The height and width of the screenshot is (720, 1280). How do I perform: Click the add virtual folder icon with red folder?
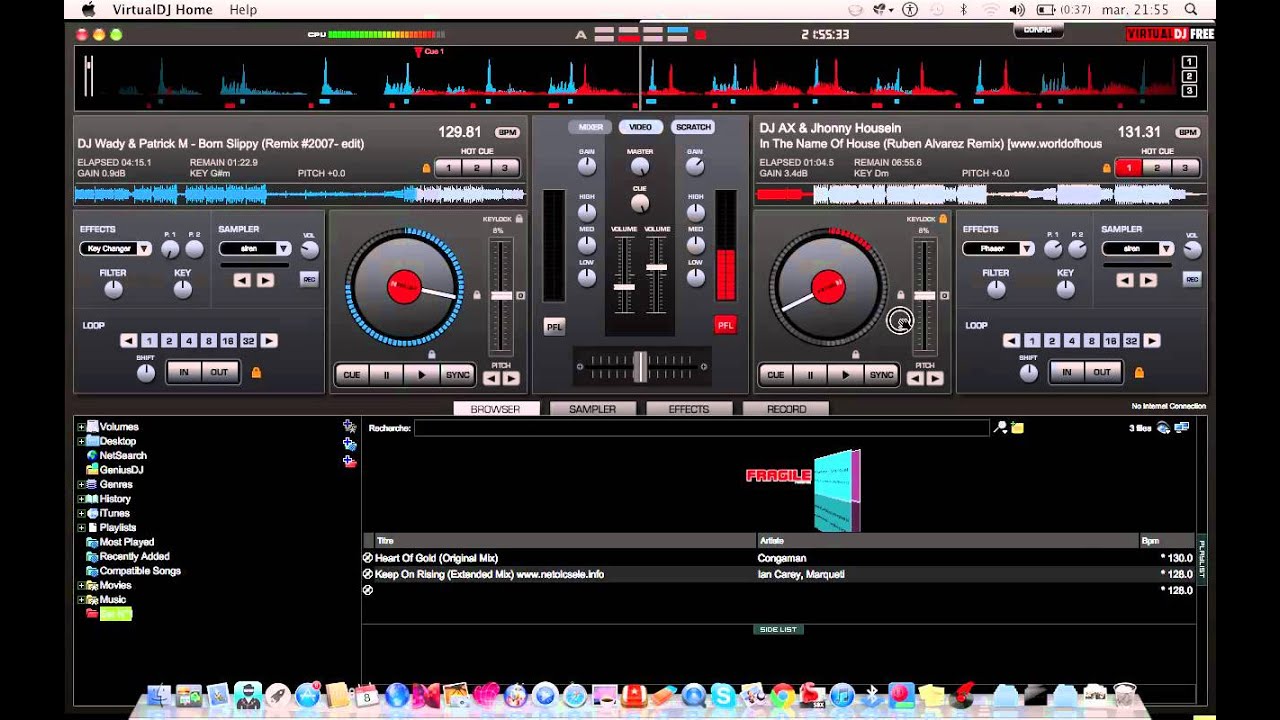[349, 462]
